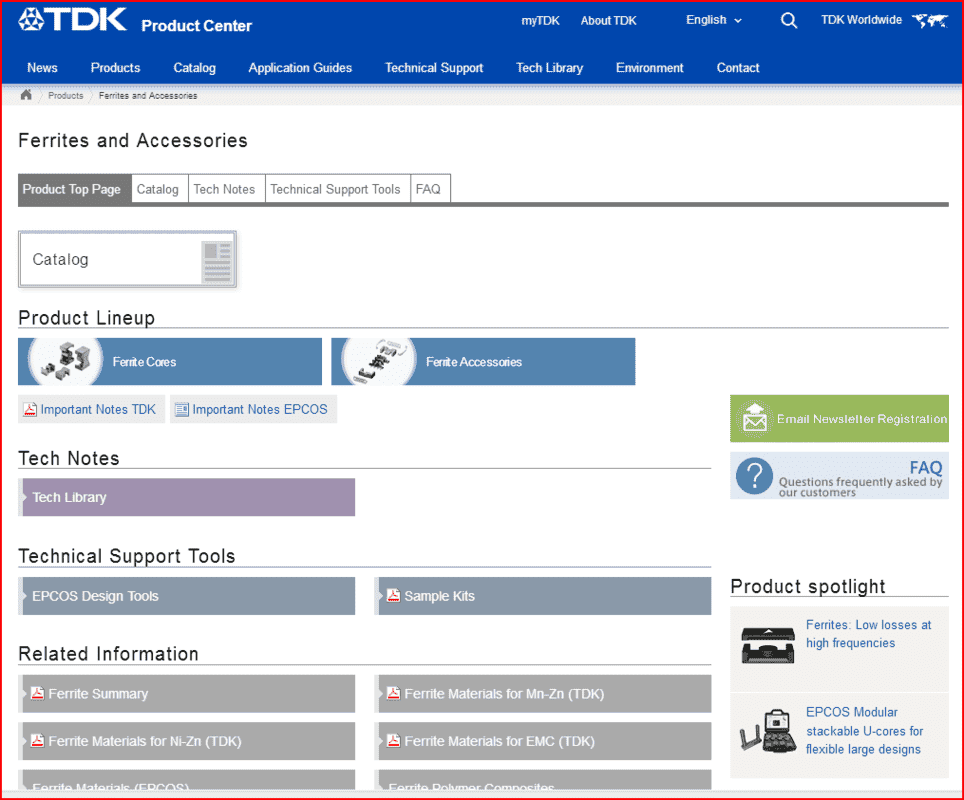This screenshot has height=800, width=964.
Task: Click the Email Newsletter envelope icon
Action: pyautogui.click(x=754, y=418)
